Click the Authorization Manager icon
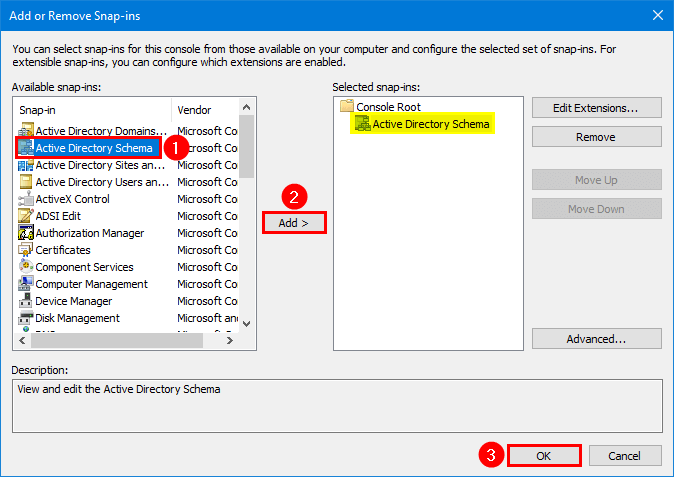Screen dimensions: 674x477 (26, 233)
